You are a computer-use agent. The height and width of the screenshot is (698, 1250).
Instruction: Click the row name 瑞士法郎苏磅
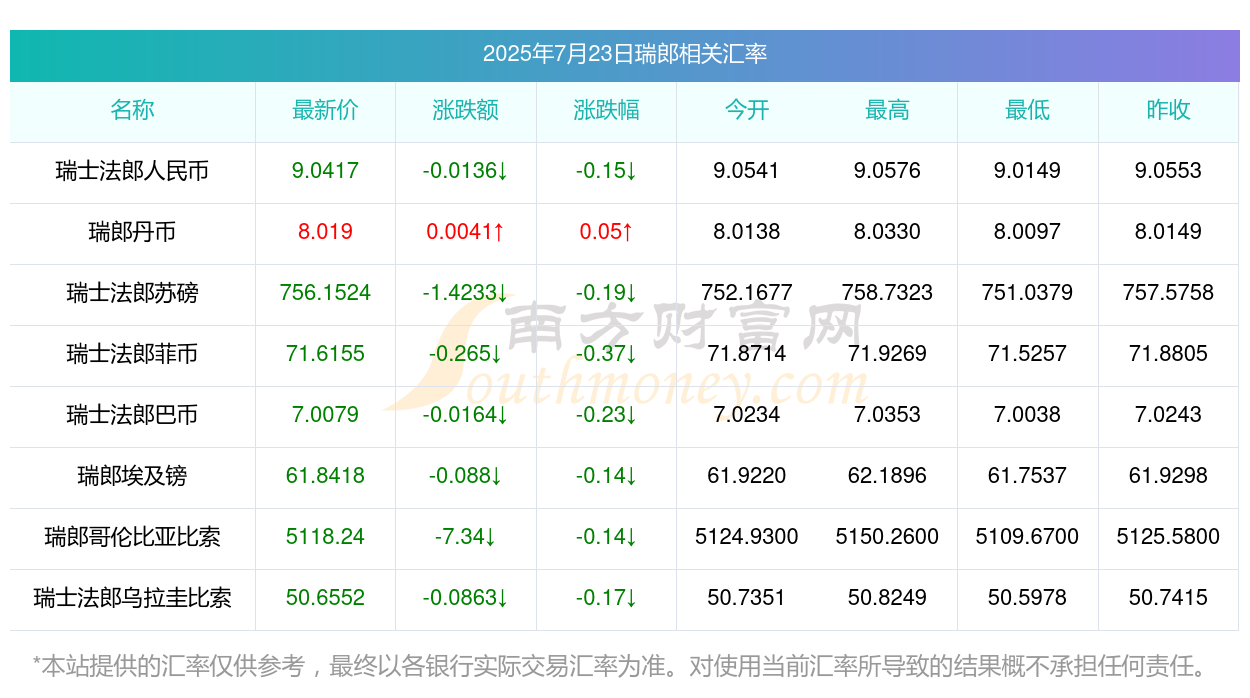click(x=132, y=293)
